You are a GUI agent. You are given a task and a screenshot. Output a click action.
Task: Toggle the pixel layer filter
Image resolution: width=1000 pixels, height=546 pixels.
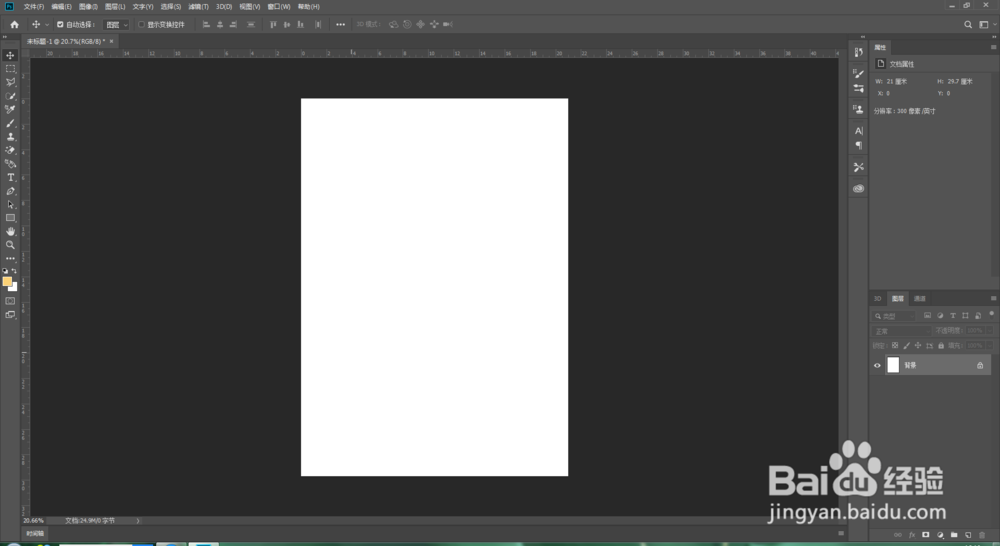pyautogui.click(x=927, y=316)
